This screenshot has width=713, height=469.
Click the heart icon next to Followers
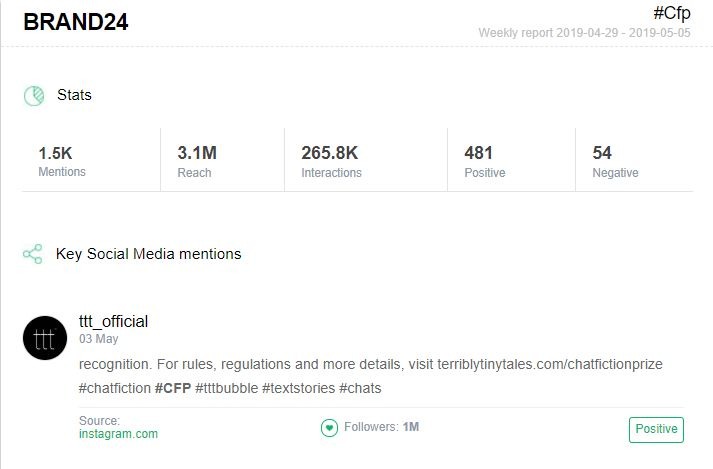329,428
